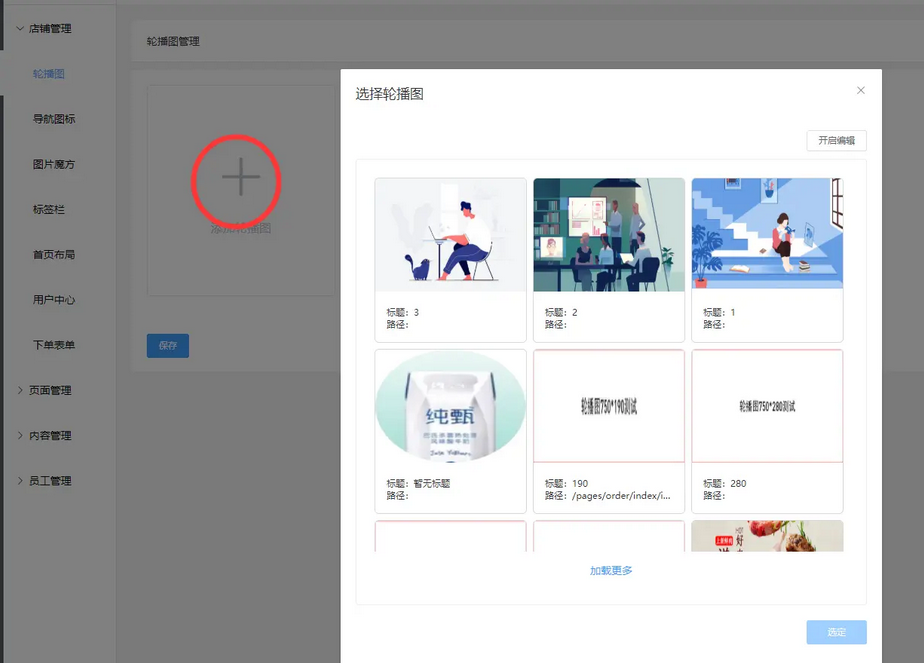Click the plus icon to add carousel image

240,177
